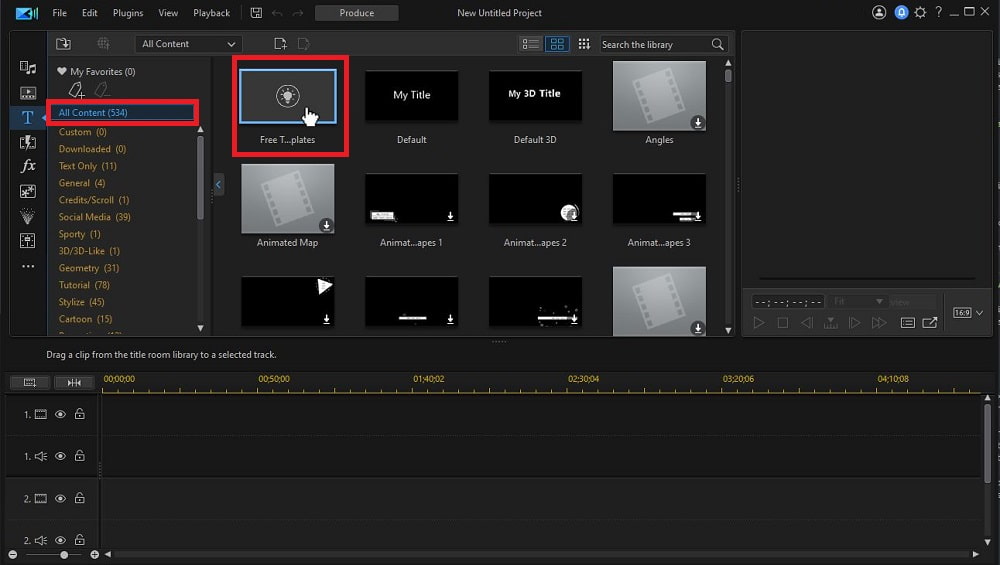Image resolution: width=1000 pixels, height=565 pixels.
Task: Click the fit timeline to view icon
Action: [x=30, y=383]
